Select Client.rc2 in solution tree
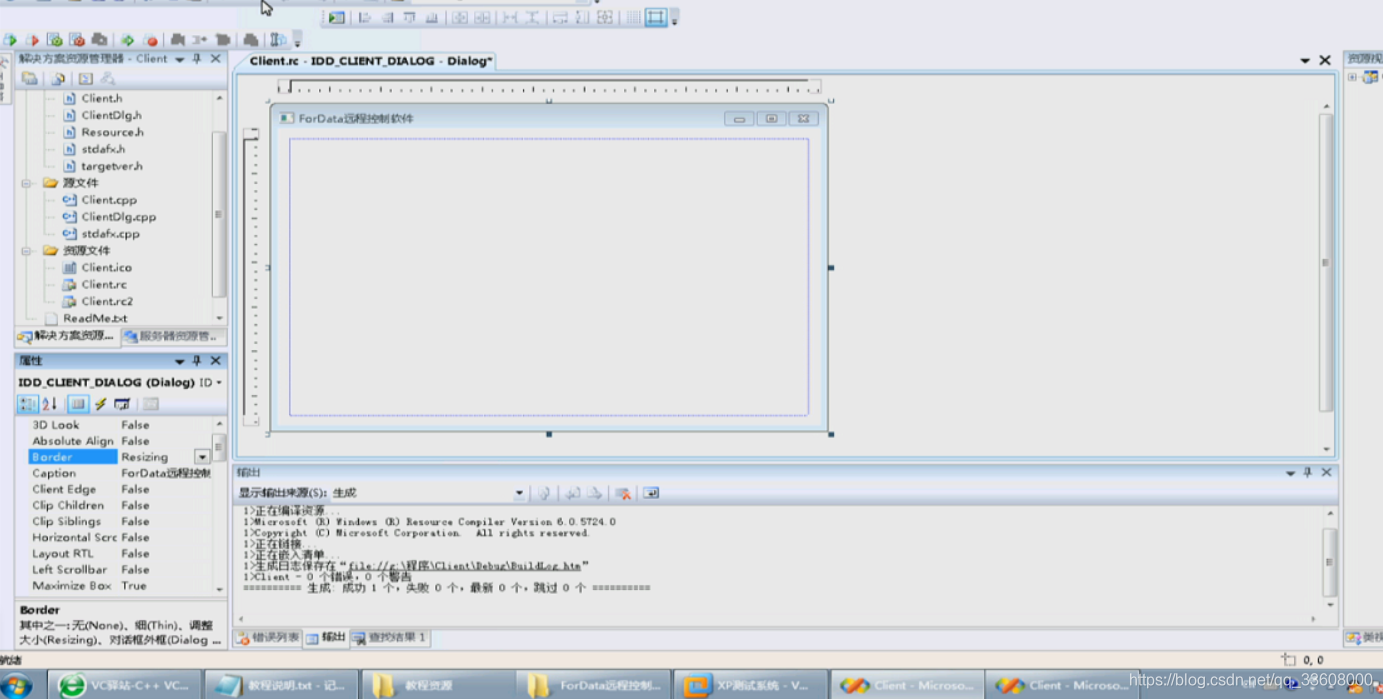Viewport: 1383px width, 699px height. pyautogui.click(x=106, y=301)
